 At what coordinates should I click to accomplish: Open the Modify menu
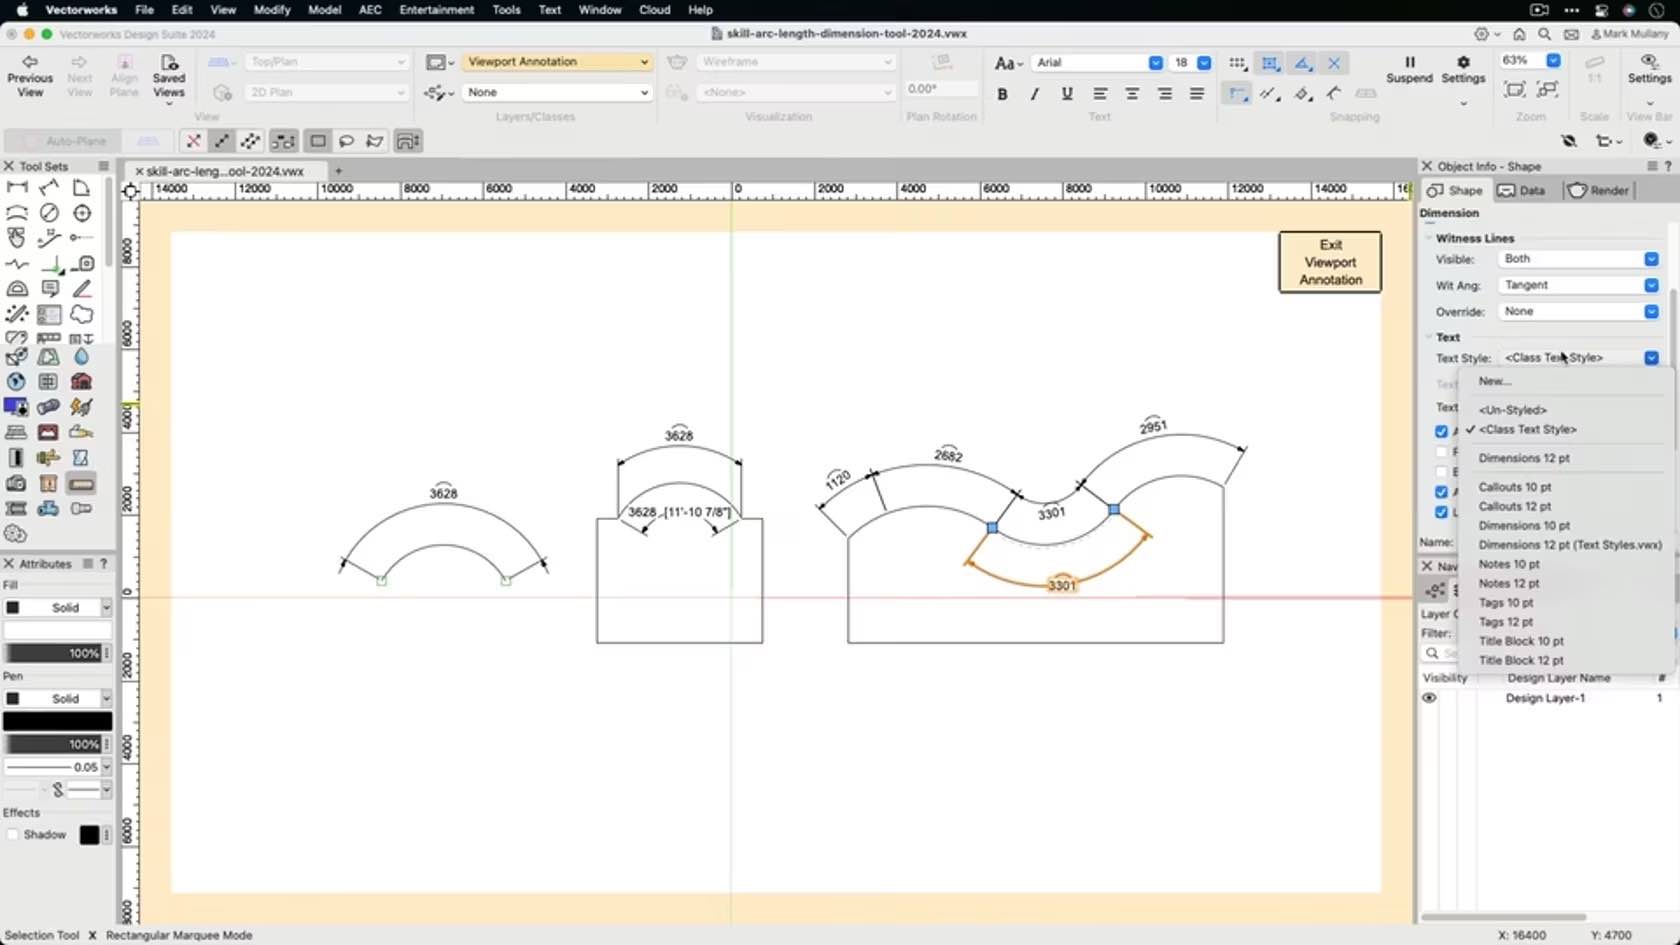271,10
